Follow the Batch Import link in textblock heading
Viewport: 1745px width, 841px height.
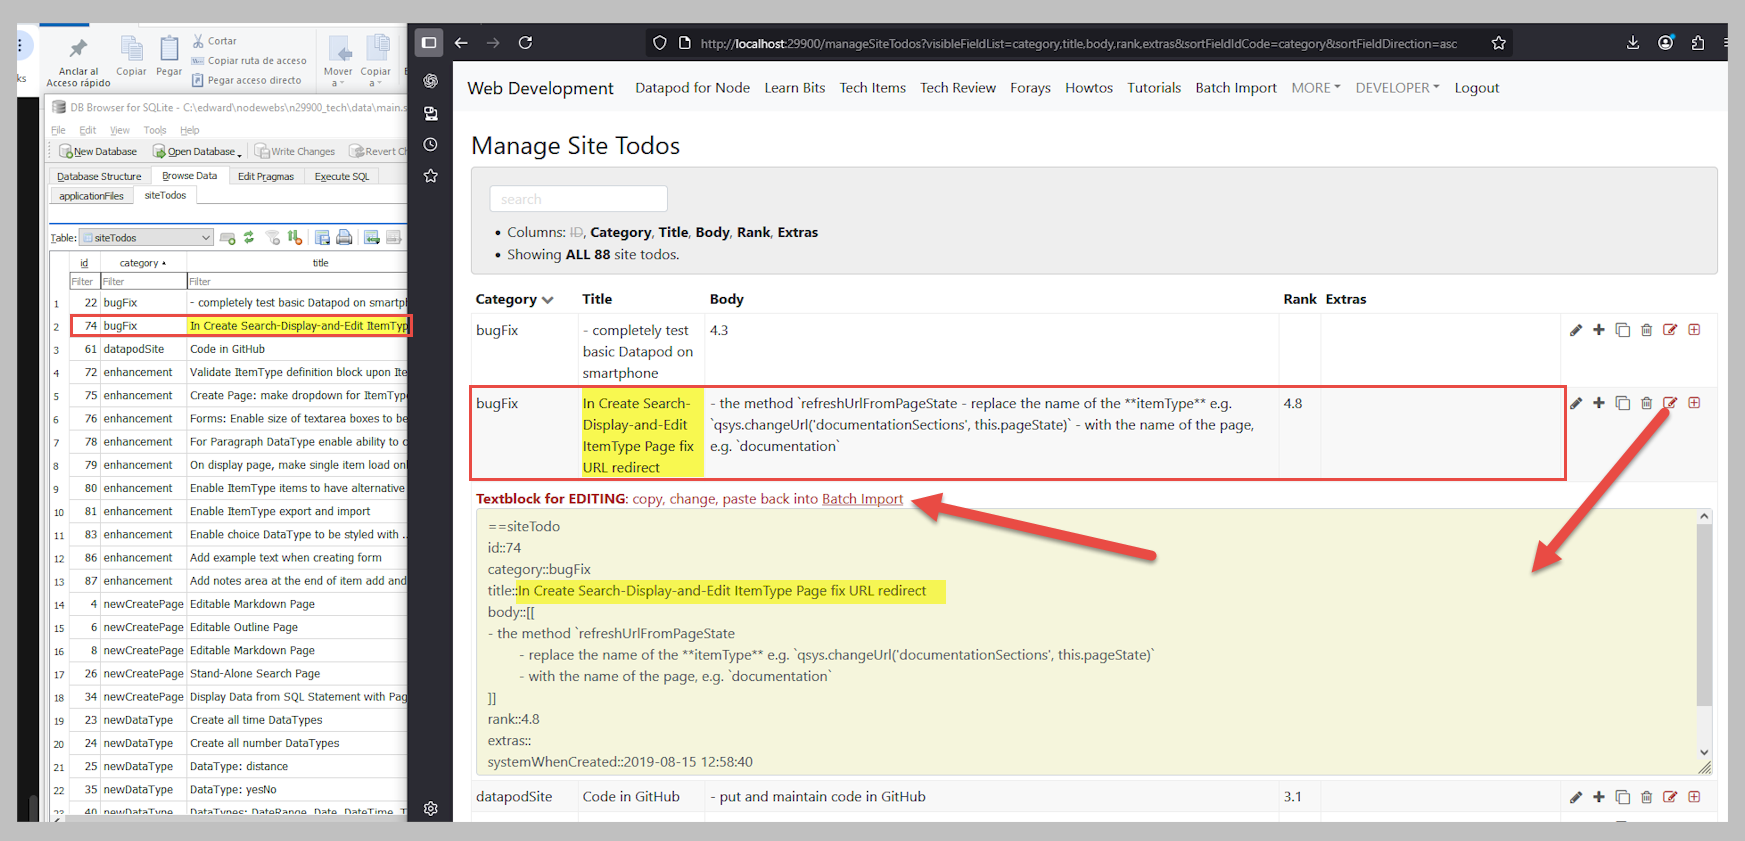click(x=862, y=499)
